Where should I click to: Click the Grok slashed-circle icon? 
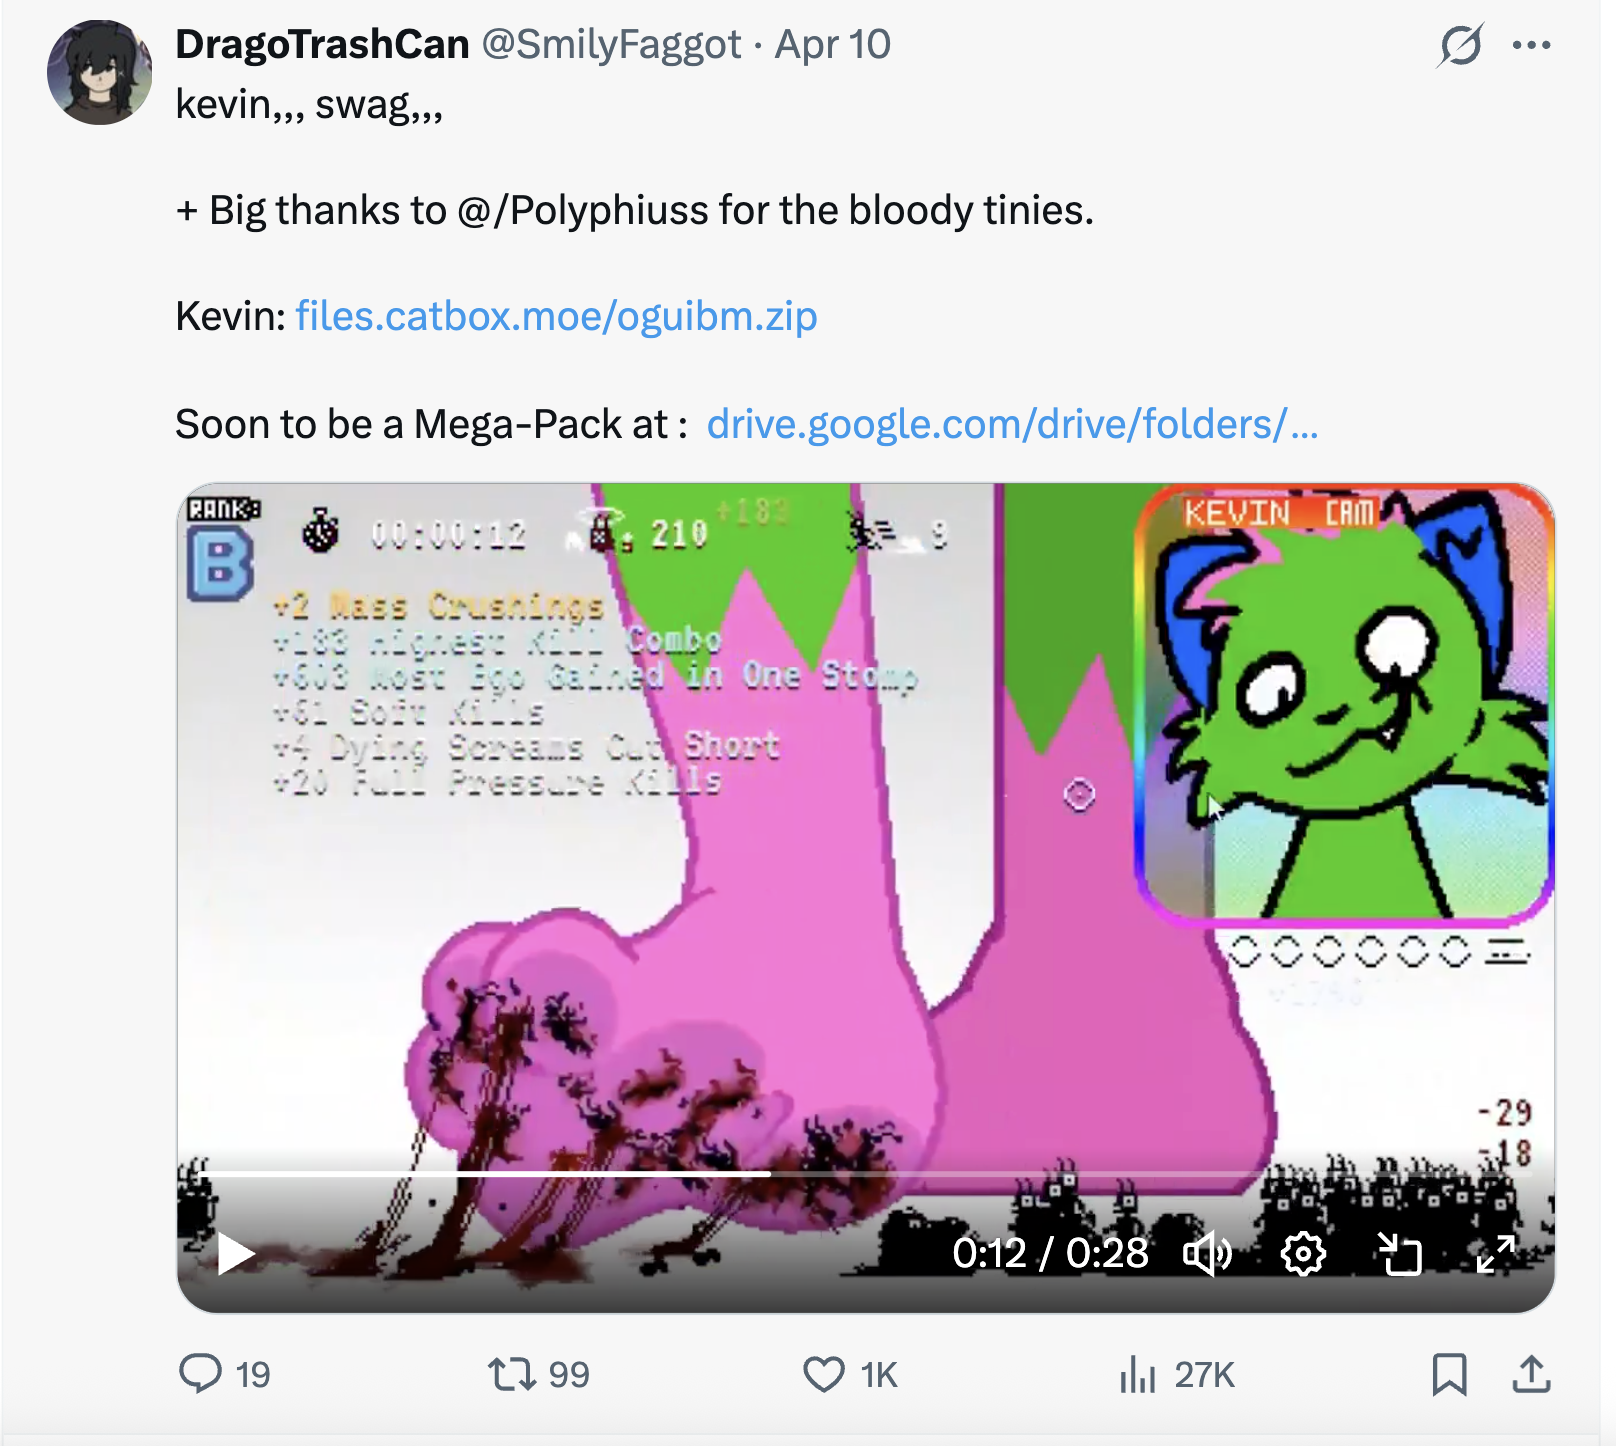(x=1461, y=45)
